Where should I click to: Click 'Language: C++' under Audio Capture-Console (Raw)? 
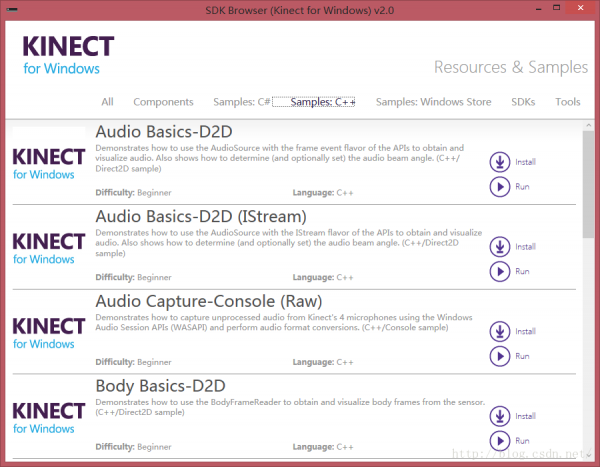[x=323, y=362]
